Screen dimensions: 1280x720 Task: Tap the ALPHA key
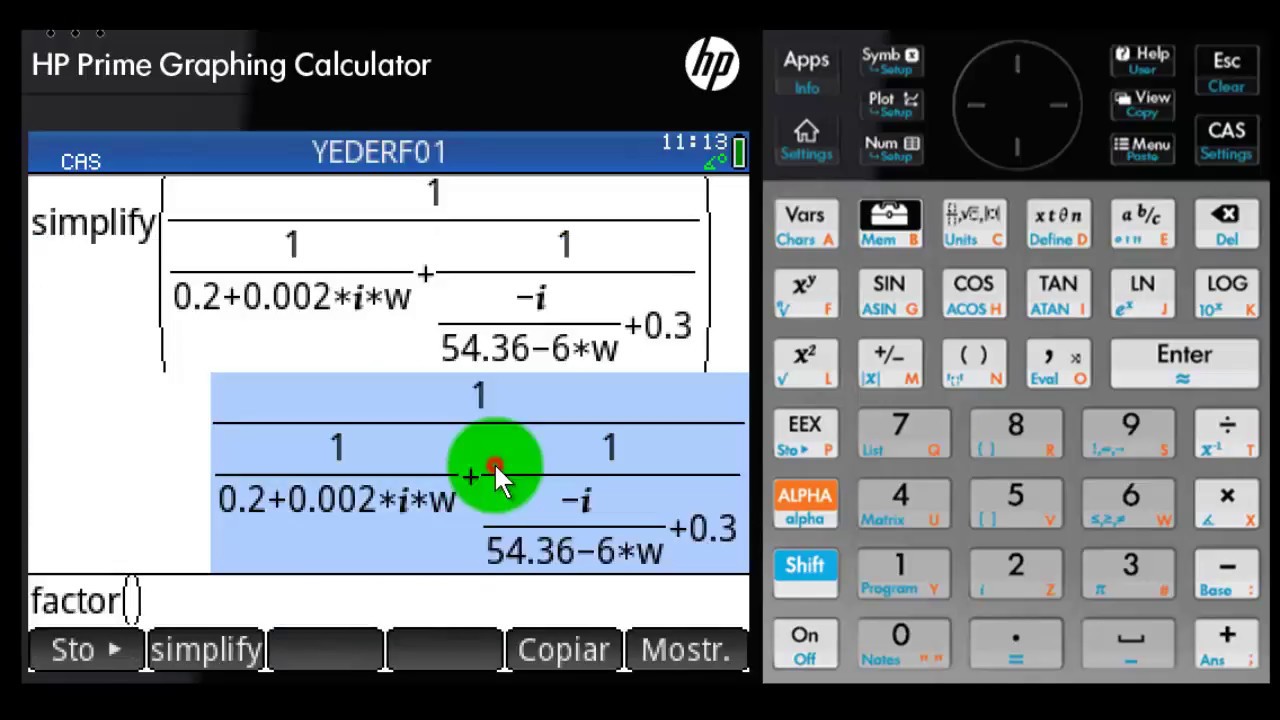[805, 505]
